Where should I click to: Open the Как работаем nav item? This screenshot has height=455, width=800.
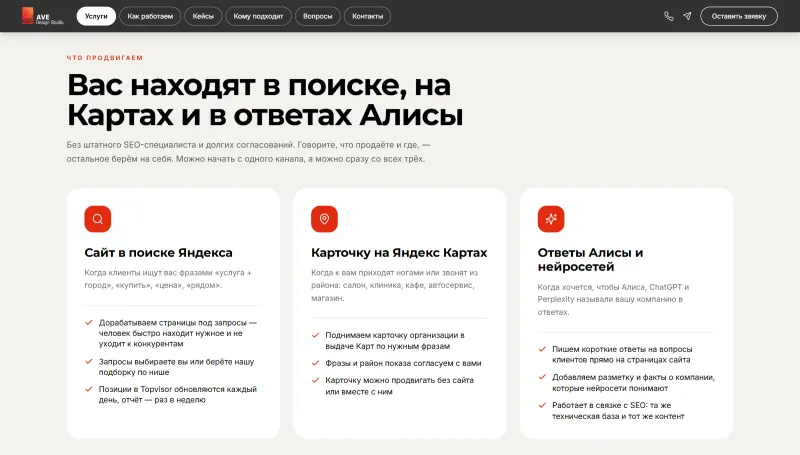(x=150, y=16)
